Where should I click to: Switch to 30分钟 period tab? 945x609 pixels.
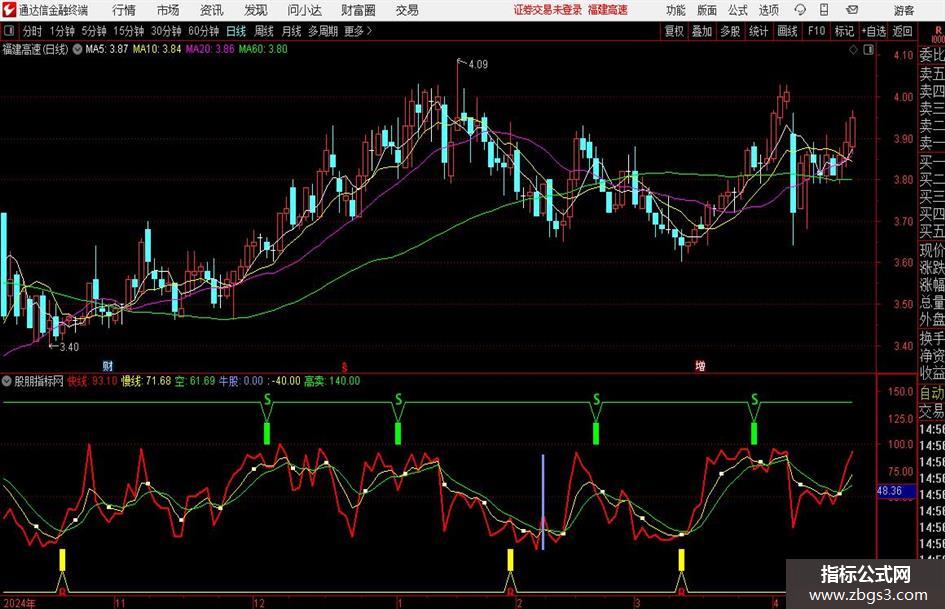point(166,31)
